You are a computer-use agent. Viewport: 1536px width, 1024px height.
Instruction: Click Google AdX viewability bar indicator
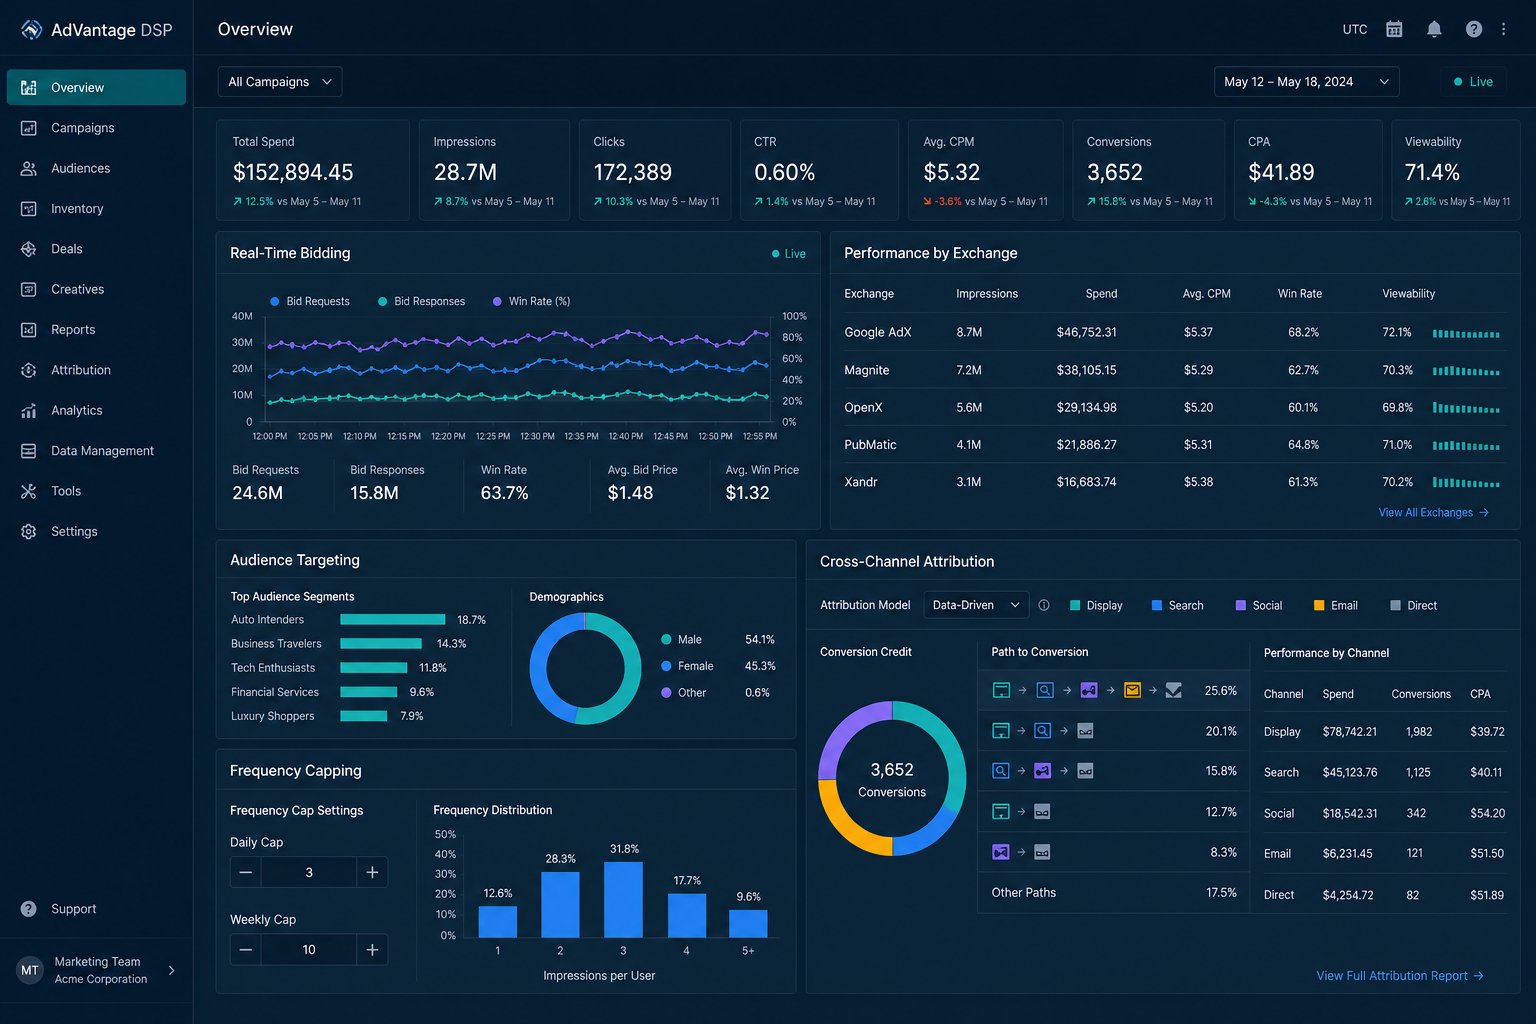click(1466, 333)
